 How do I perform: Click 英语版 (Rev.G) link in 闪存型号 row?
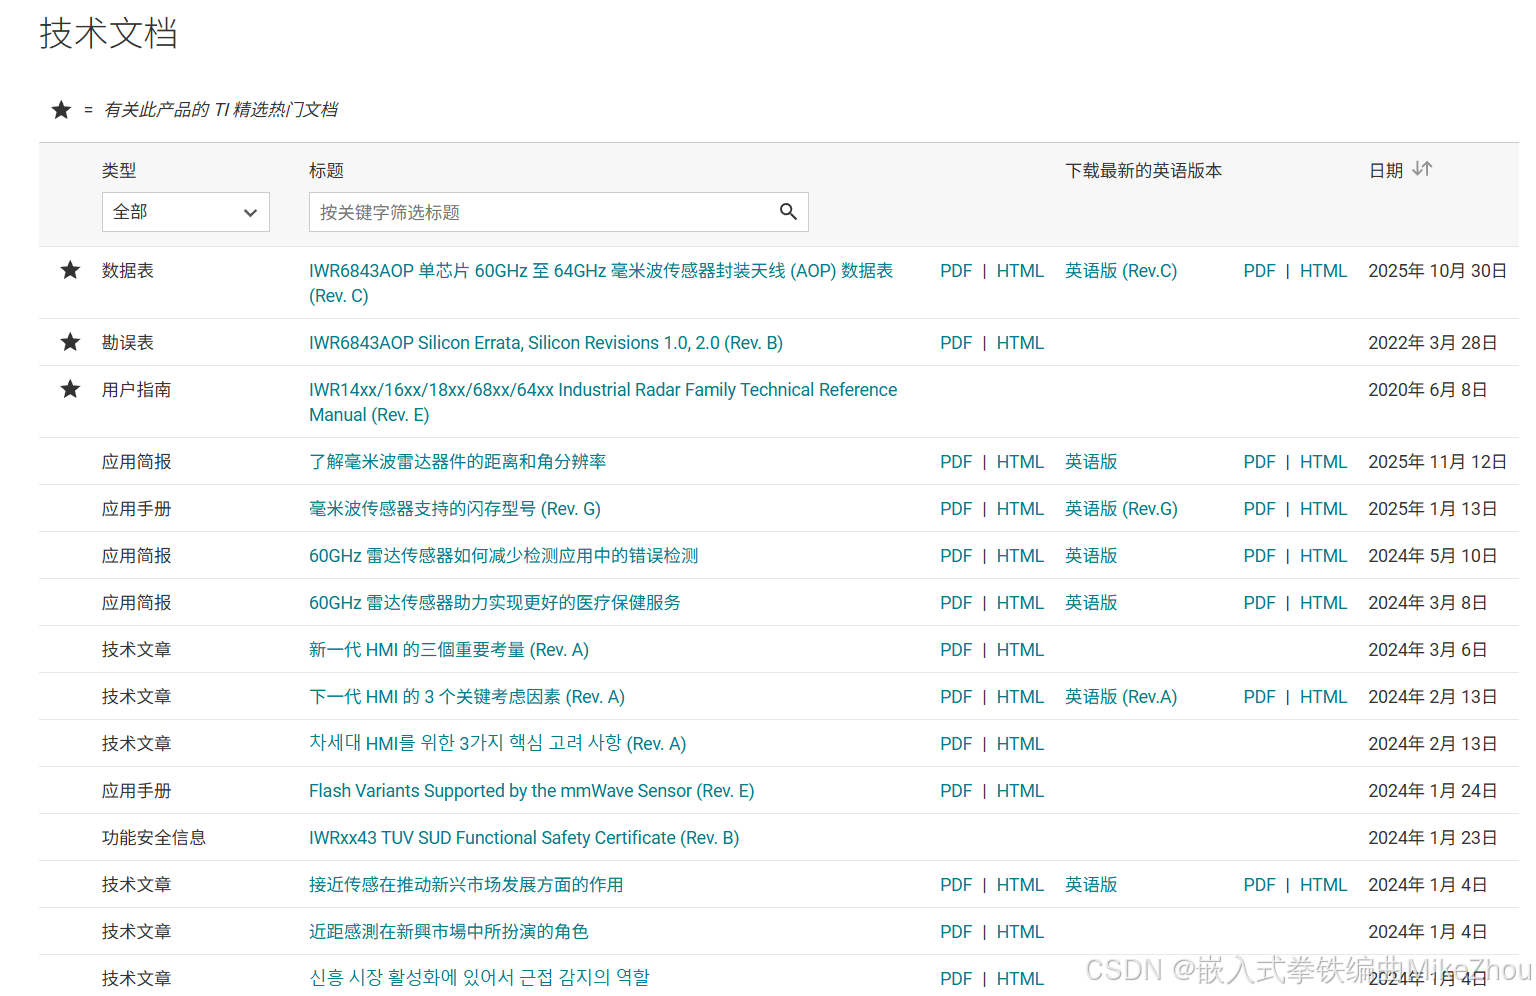click(1121, 509)
